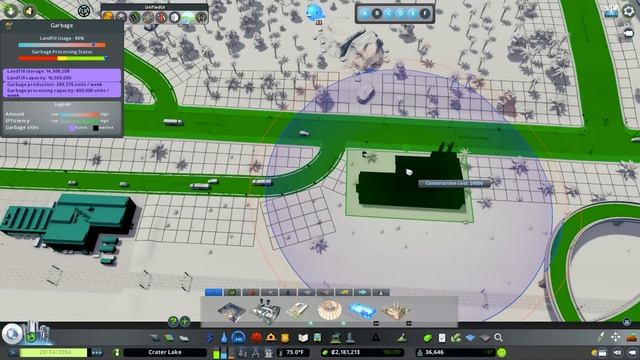Click the population count 36,646
Viewport: 640px width, 360px height.
pos(434,352)
